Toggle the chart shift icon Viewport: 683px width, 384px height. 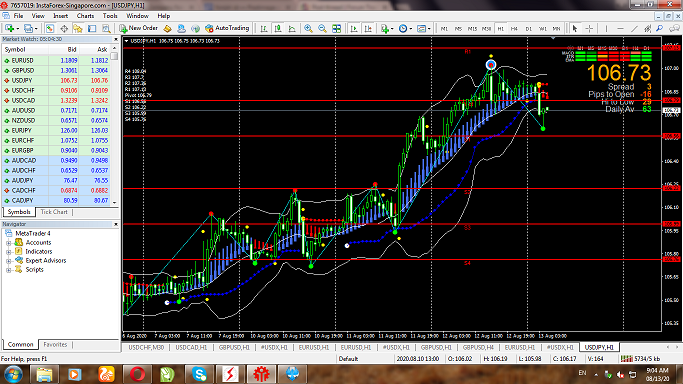[x=368, y=28]
